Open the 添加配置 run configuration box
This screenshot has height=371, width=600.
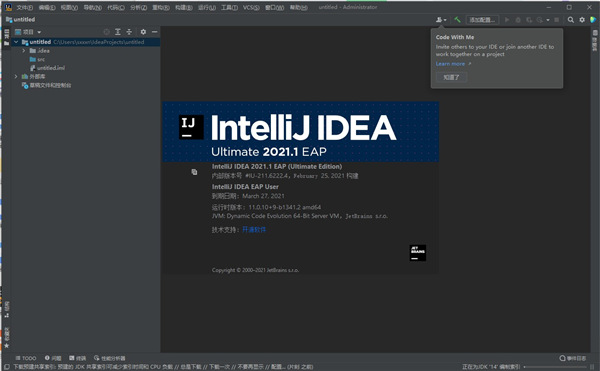pos(482,20)
